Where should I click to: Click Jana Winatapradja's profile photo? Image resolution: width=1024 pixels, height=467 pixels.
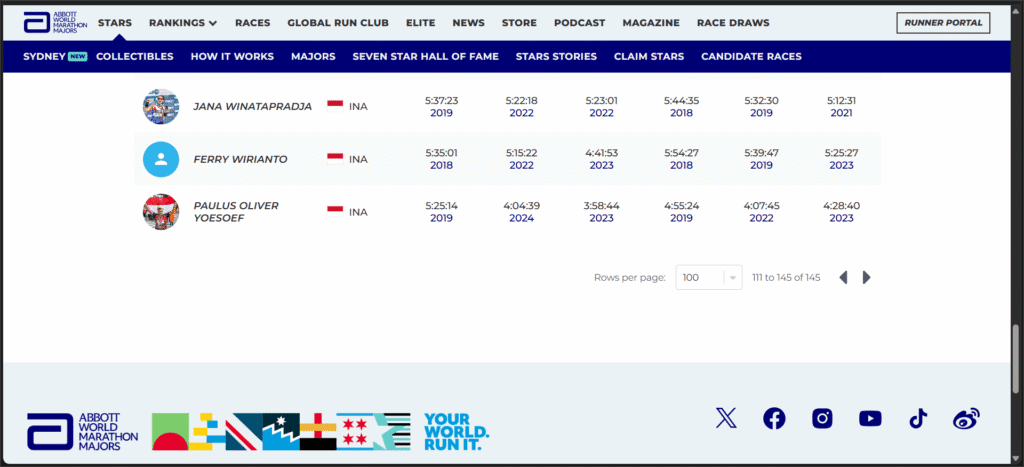point(160,106)
